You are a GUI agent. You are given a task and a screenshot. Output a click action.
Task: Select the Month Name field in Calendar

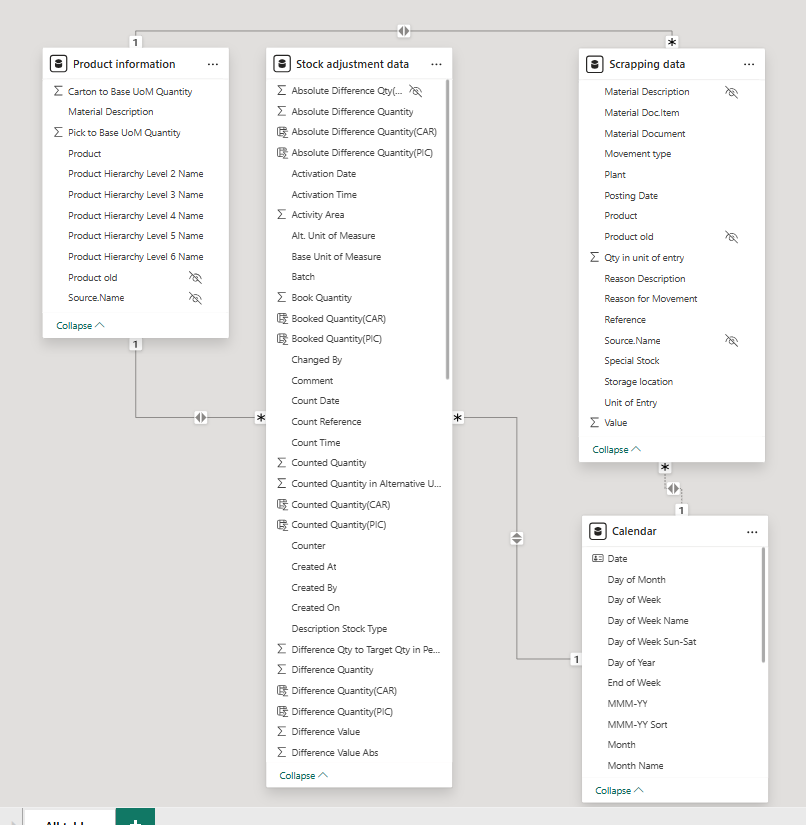coord(635,766)
